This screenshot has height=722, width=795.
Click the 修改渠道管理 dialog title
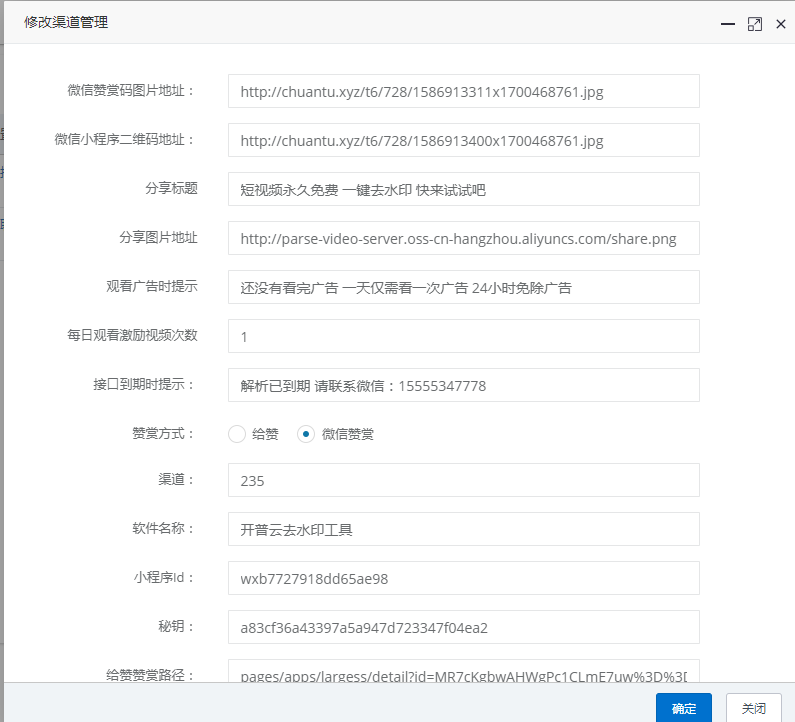66,22
